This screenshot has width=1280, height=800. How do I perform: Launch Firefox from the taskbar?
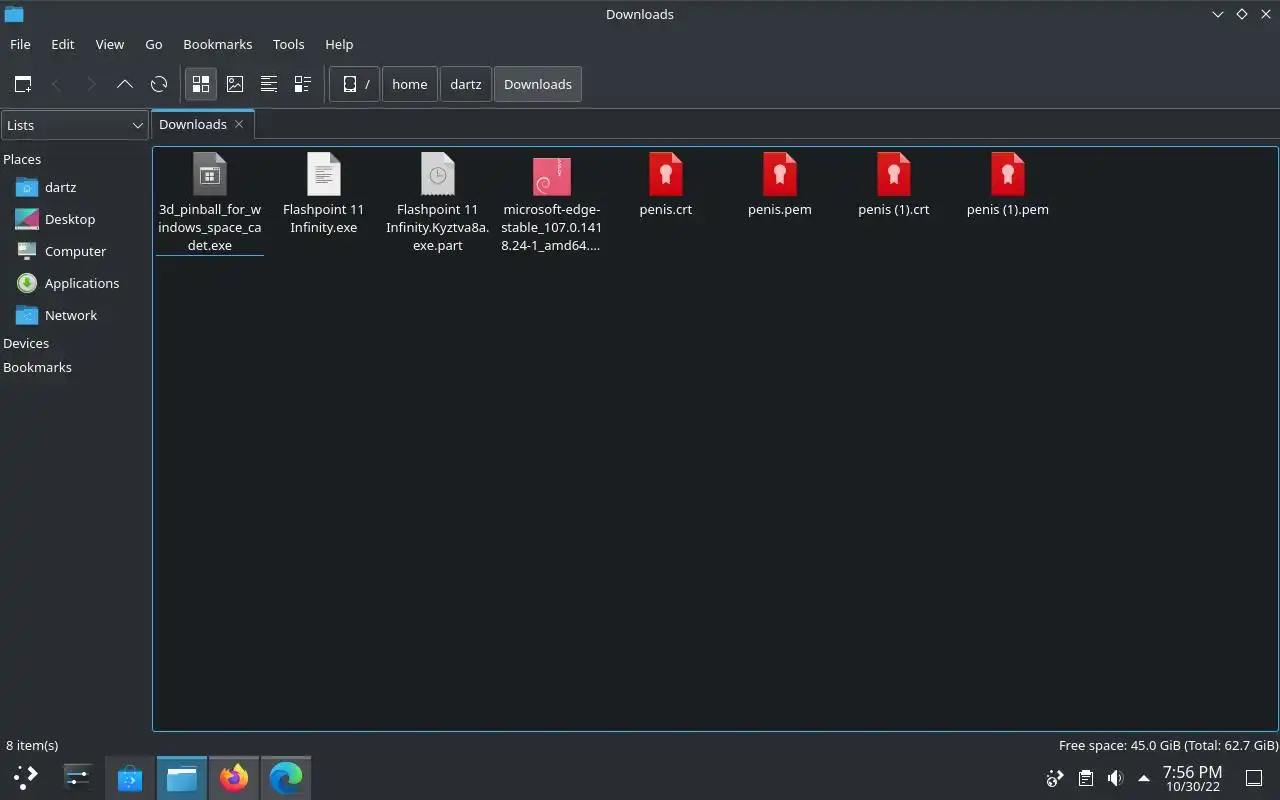(233, 777)
